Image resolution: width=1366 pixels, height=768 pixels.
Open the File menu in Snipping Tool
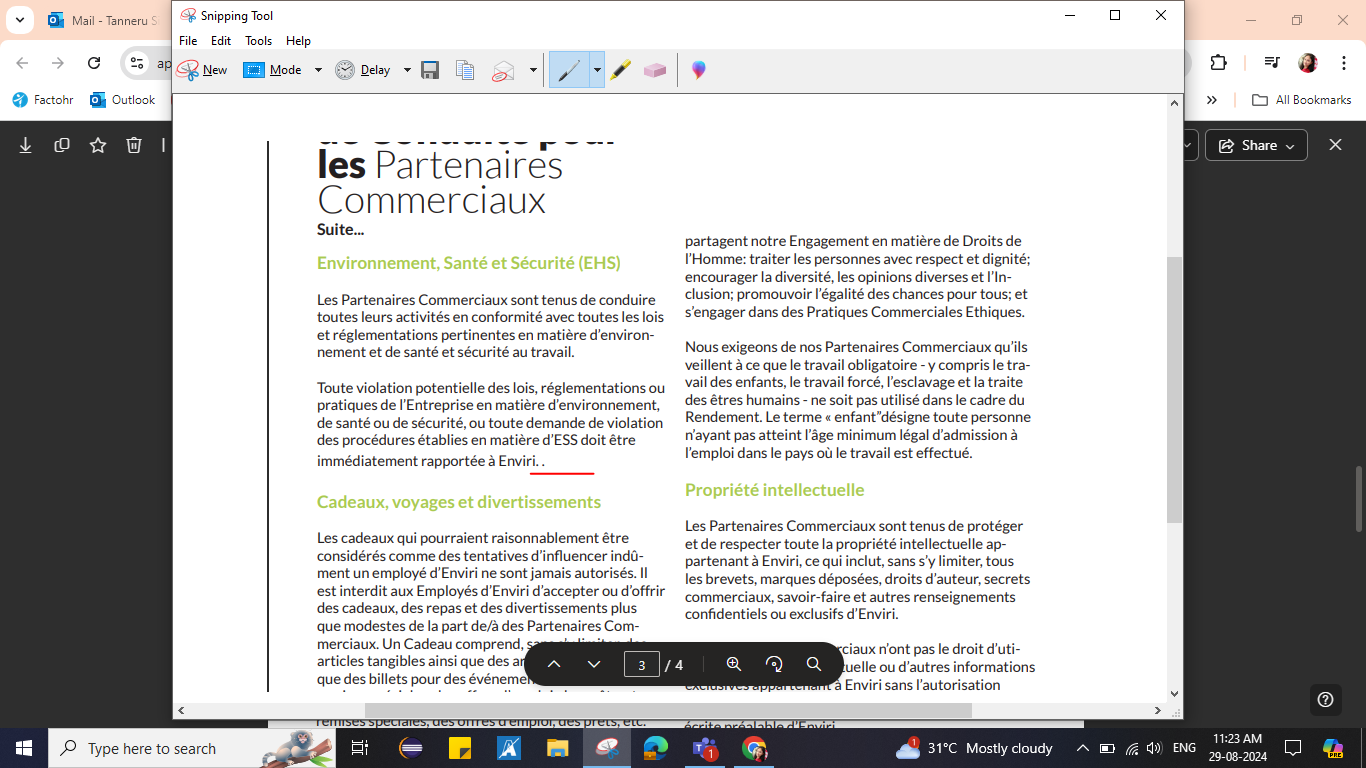point(188,41)
